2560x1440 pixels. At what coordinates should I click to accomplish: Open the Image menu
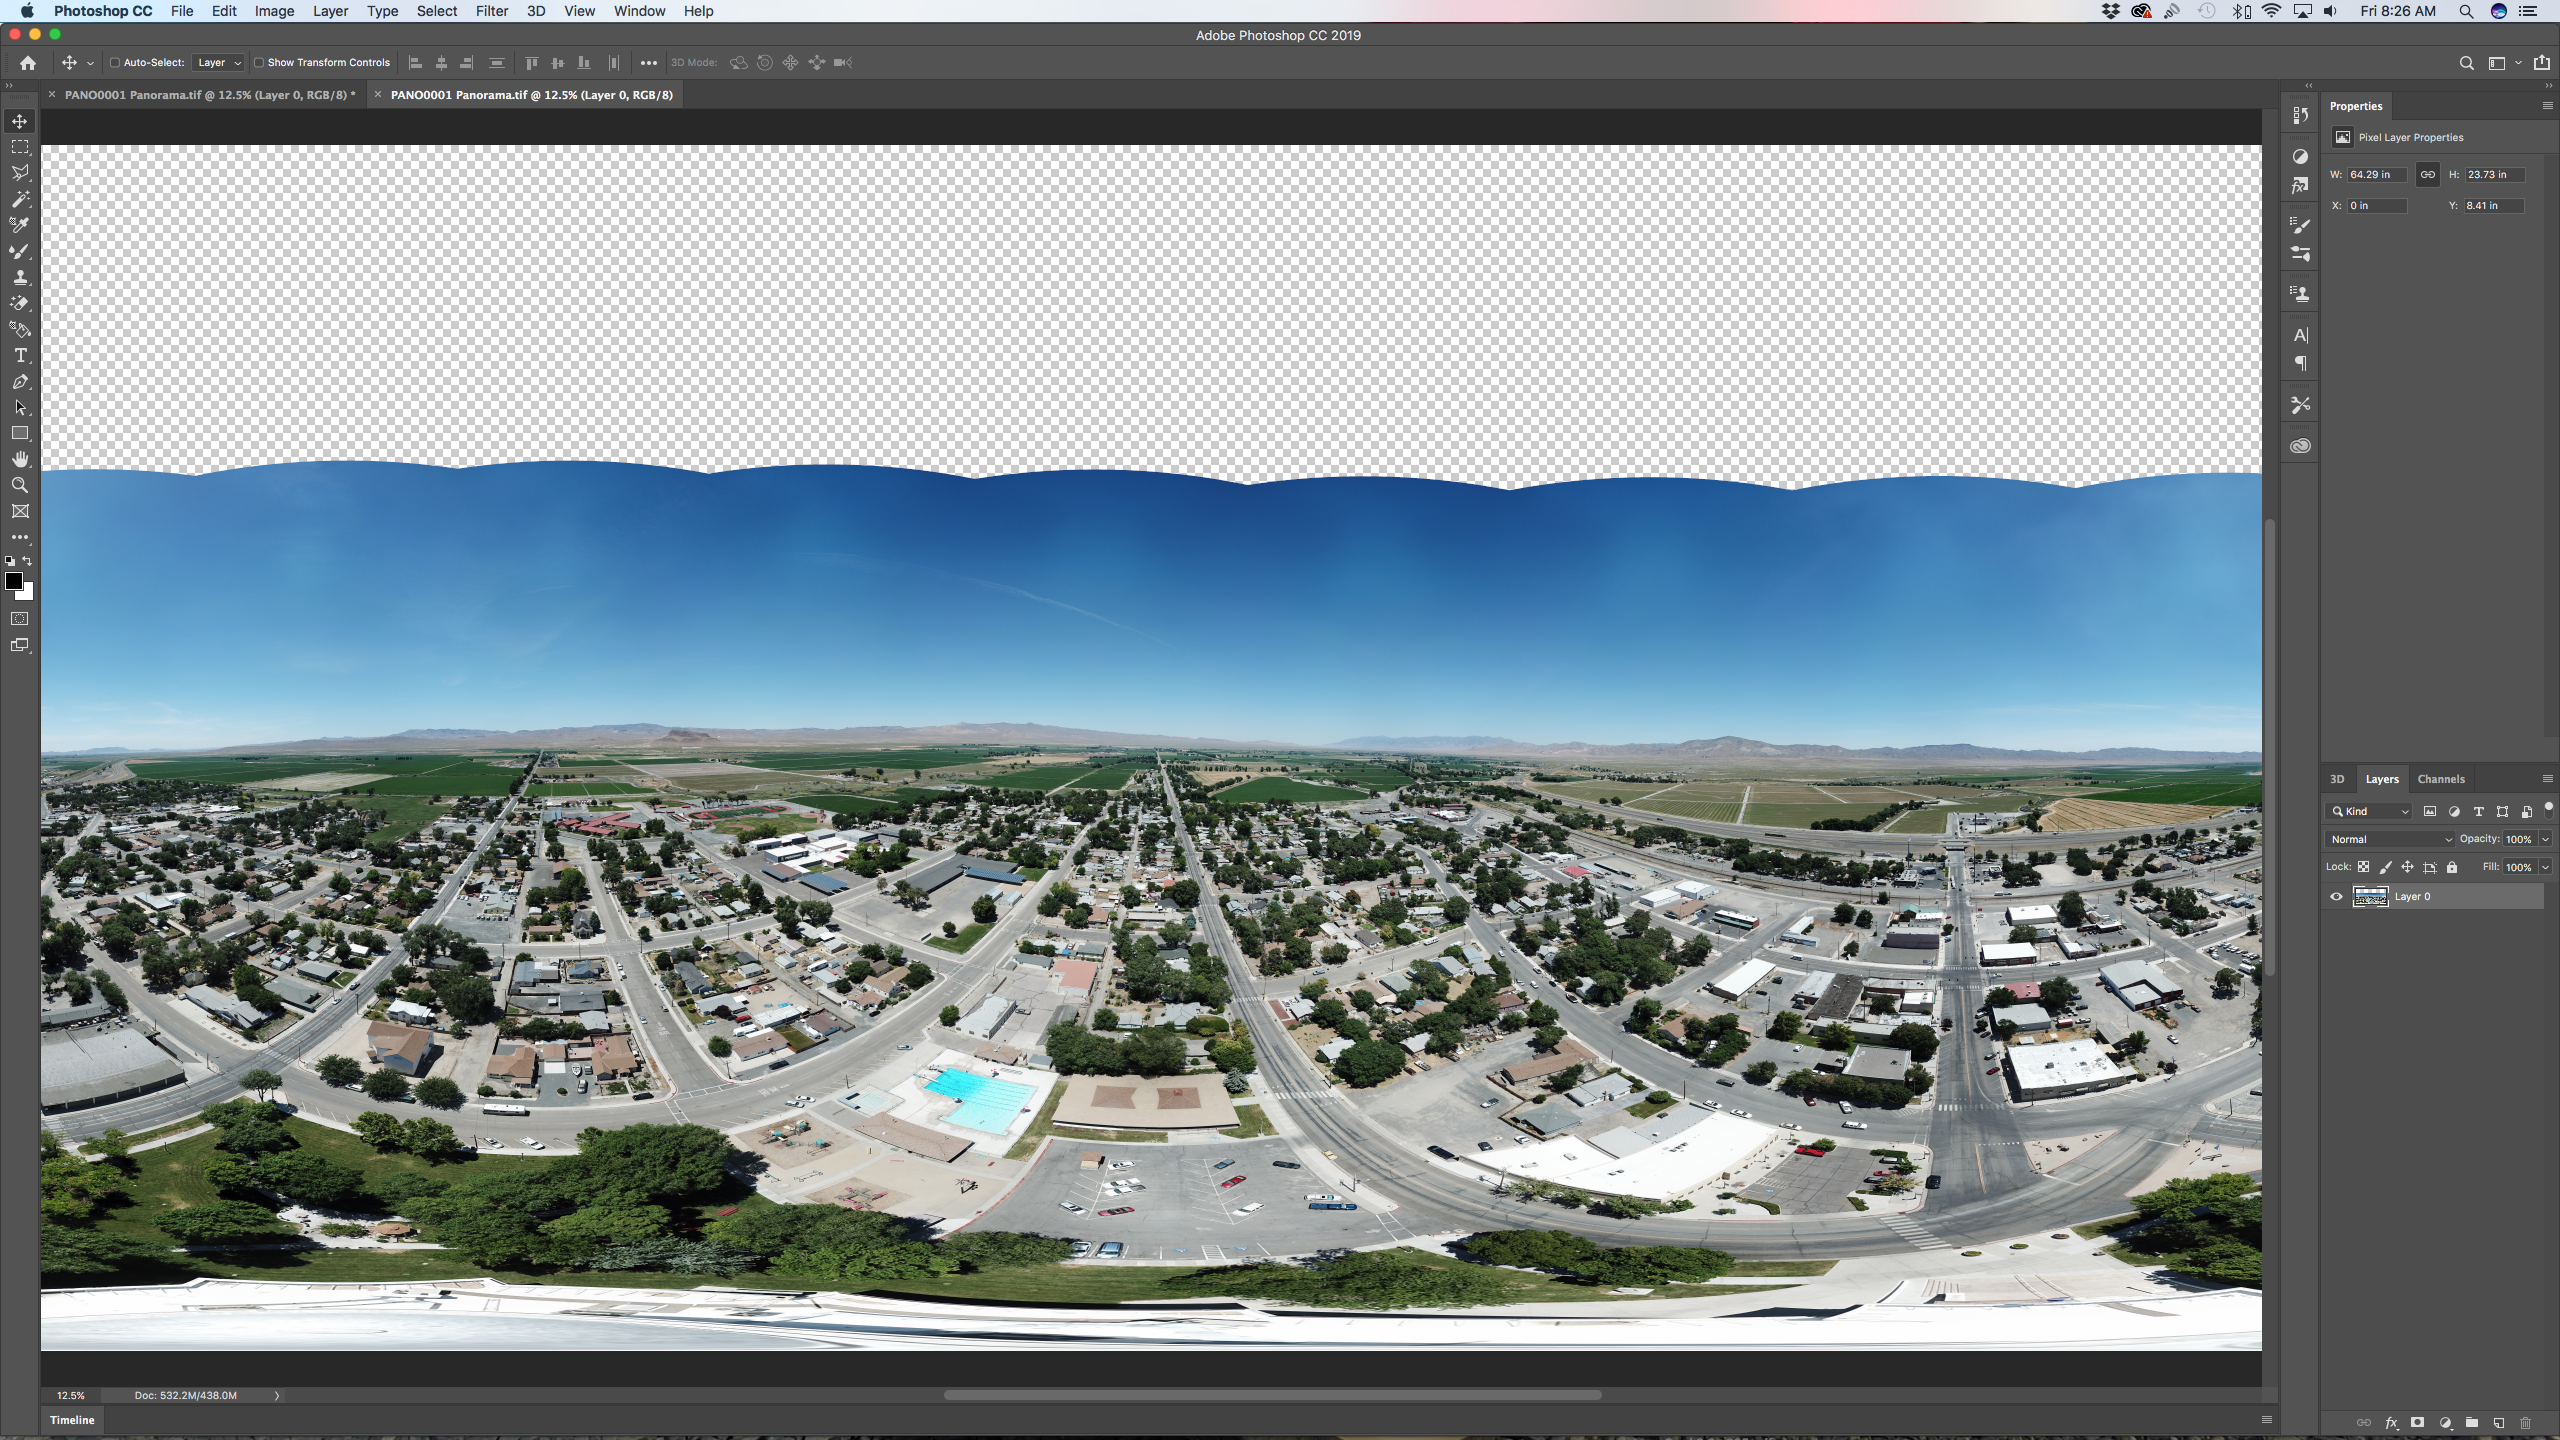(x=273, y=12)
